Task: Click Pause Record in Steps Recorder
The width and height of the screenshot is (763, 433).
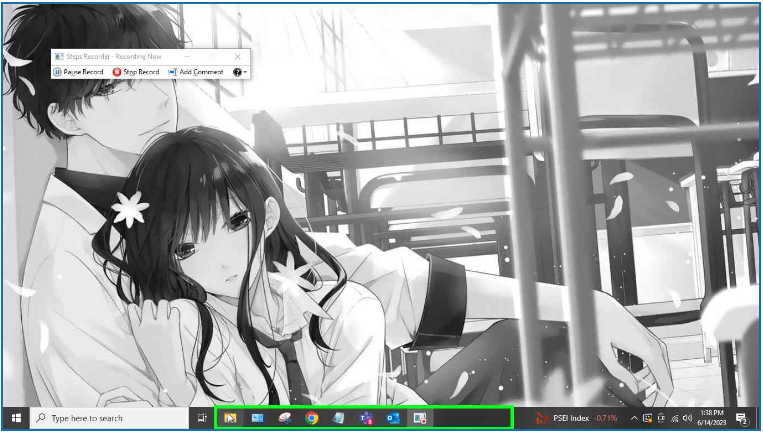Action: pyautogui.click(x=78, y=72)
